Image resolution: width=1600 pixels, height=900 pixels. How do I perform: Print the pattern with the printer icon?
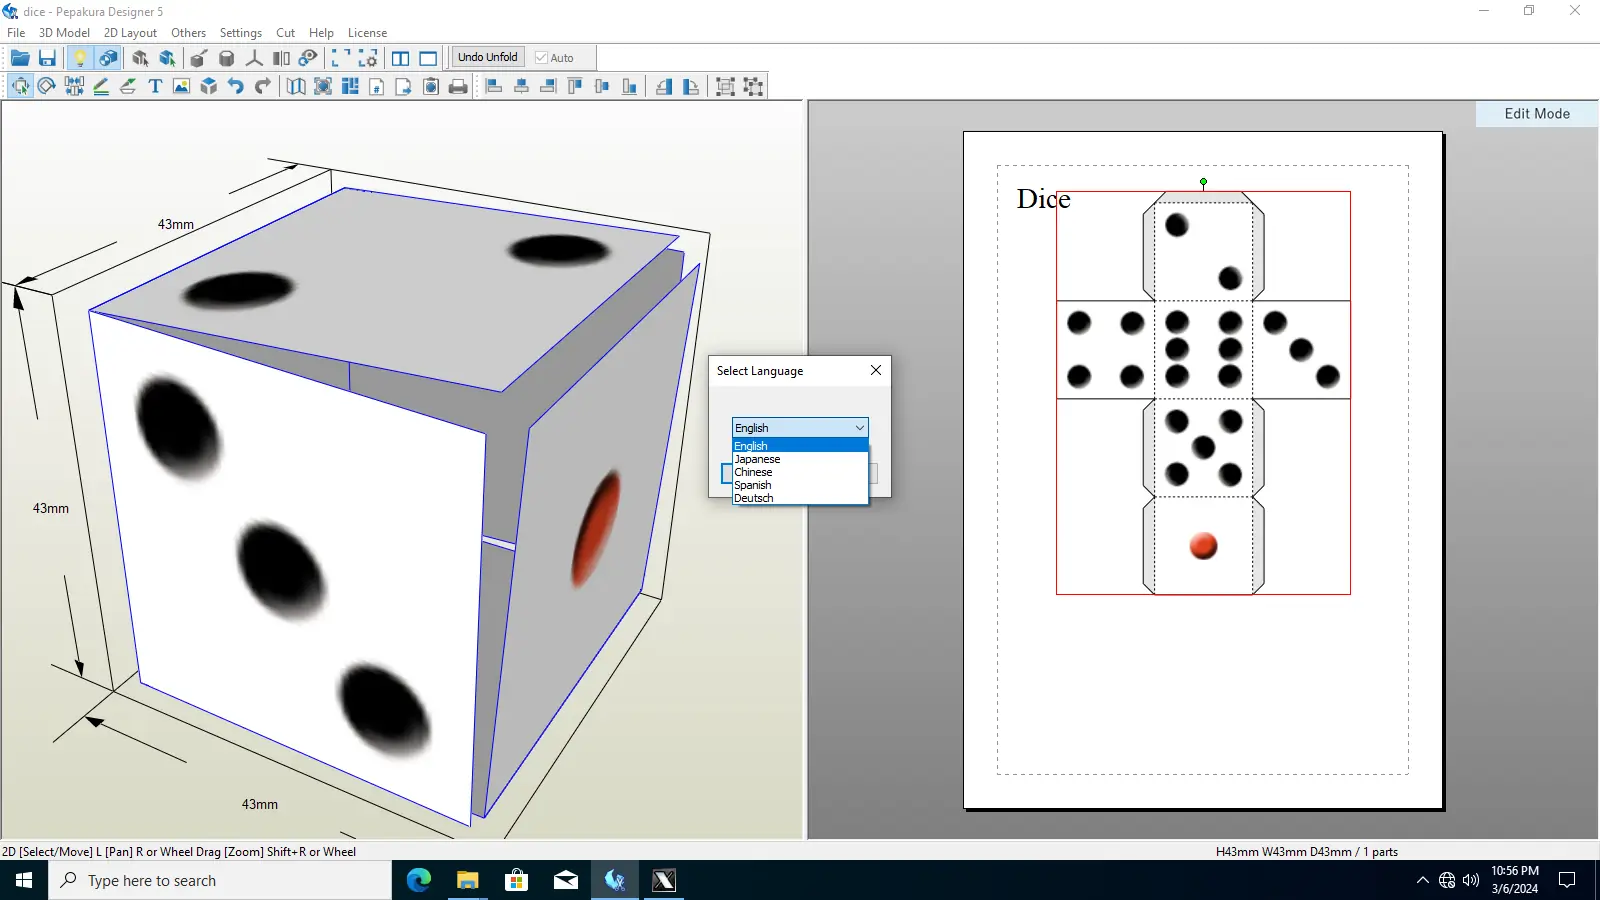[x=458, y=86]
